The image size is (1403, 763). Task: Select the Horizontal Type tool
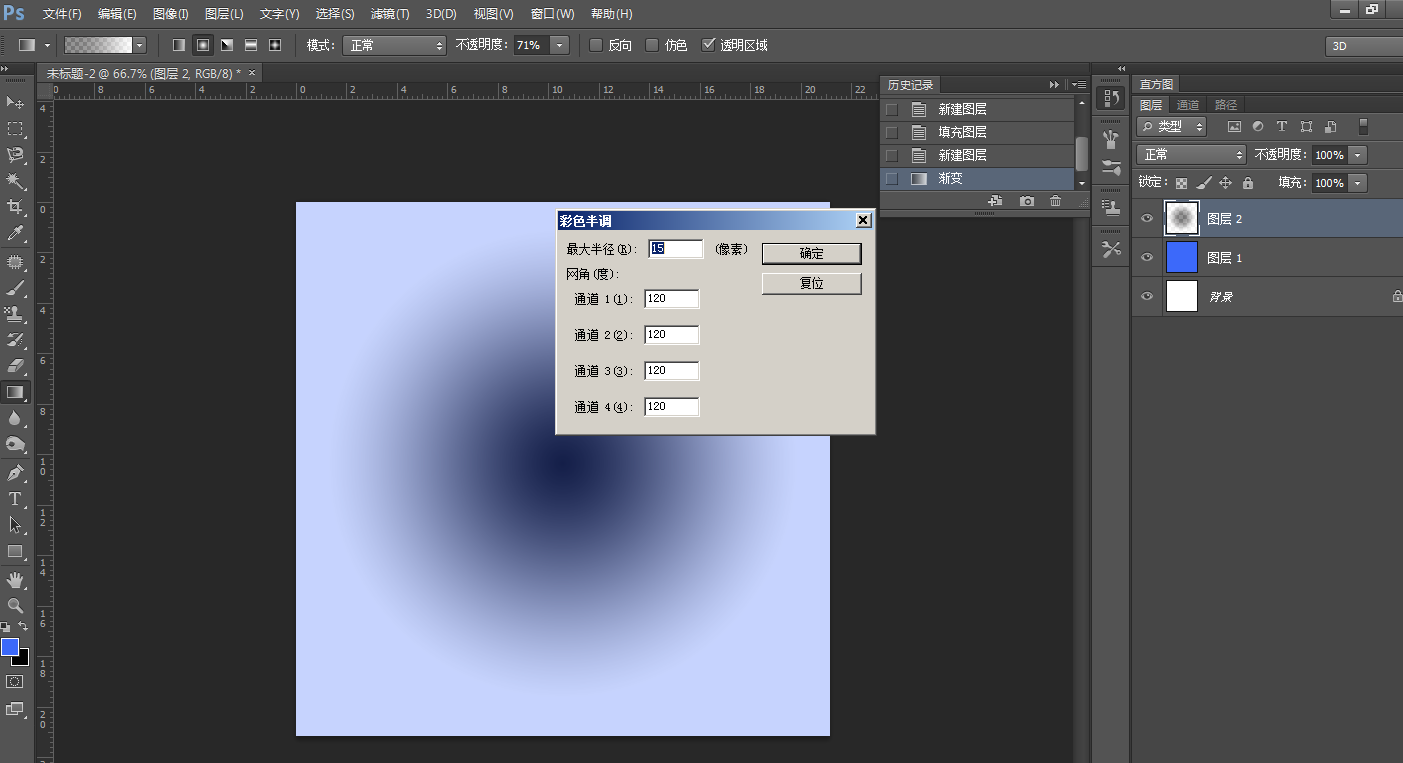(15, 499)
